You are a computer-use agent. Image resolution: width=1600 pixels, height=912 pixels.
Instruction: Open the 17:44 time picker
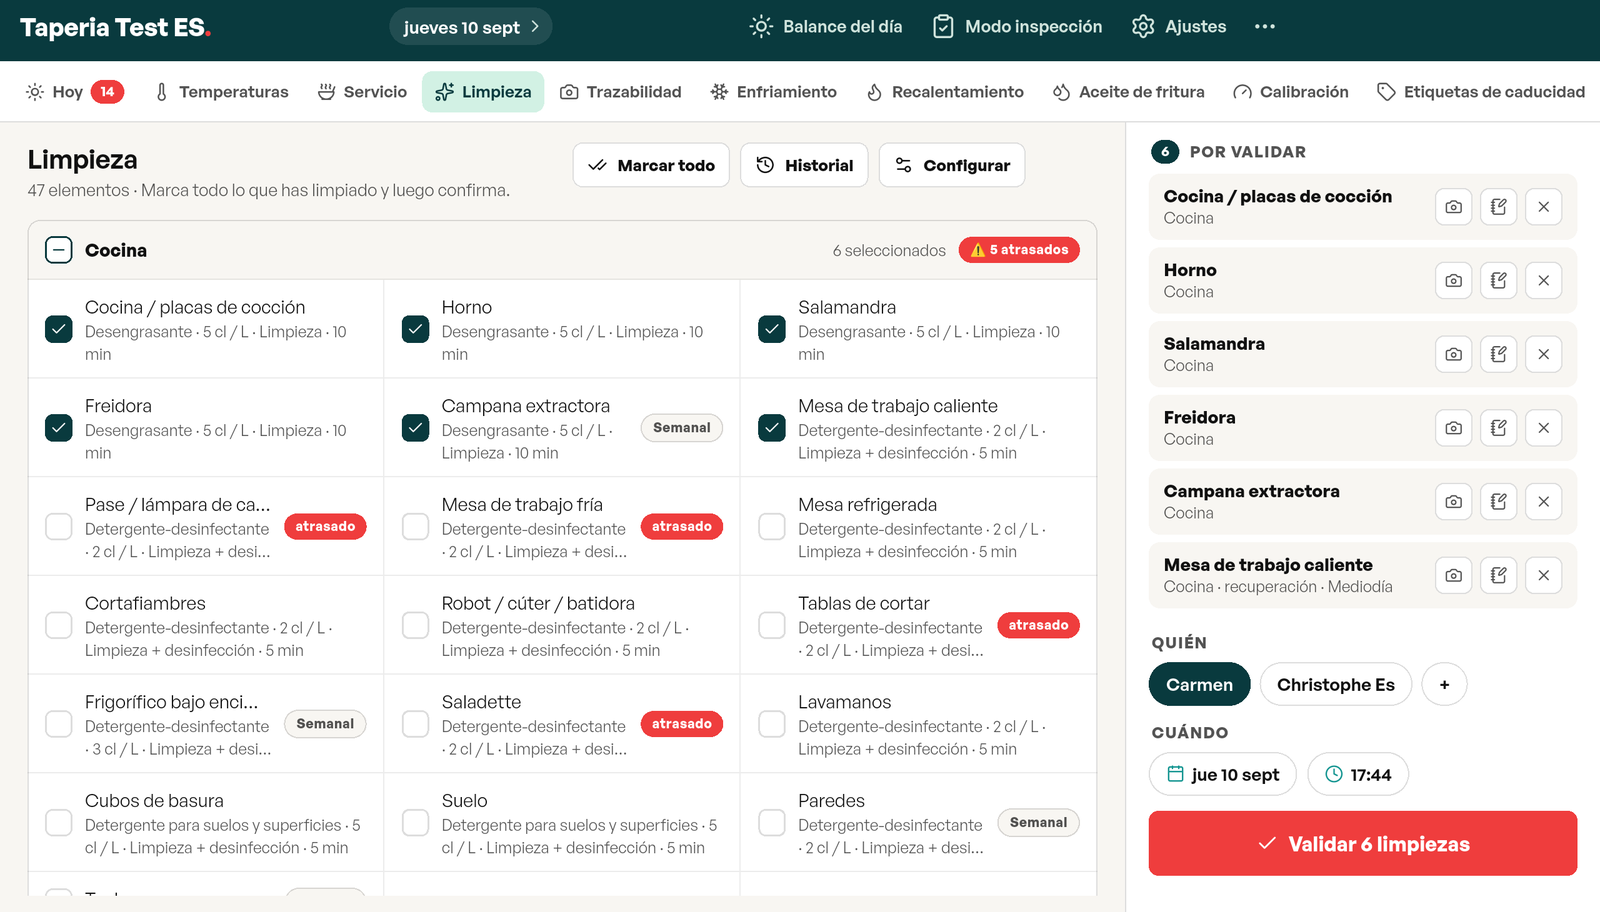click(x=1358, y=775)
